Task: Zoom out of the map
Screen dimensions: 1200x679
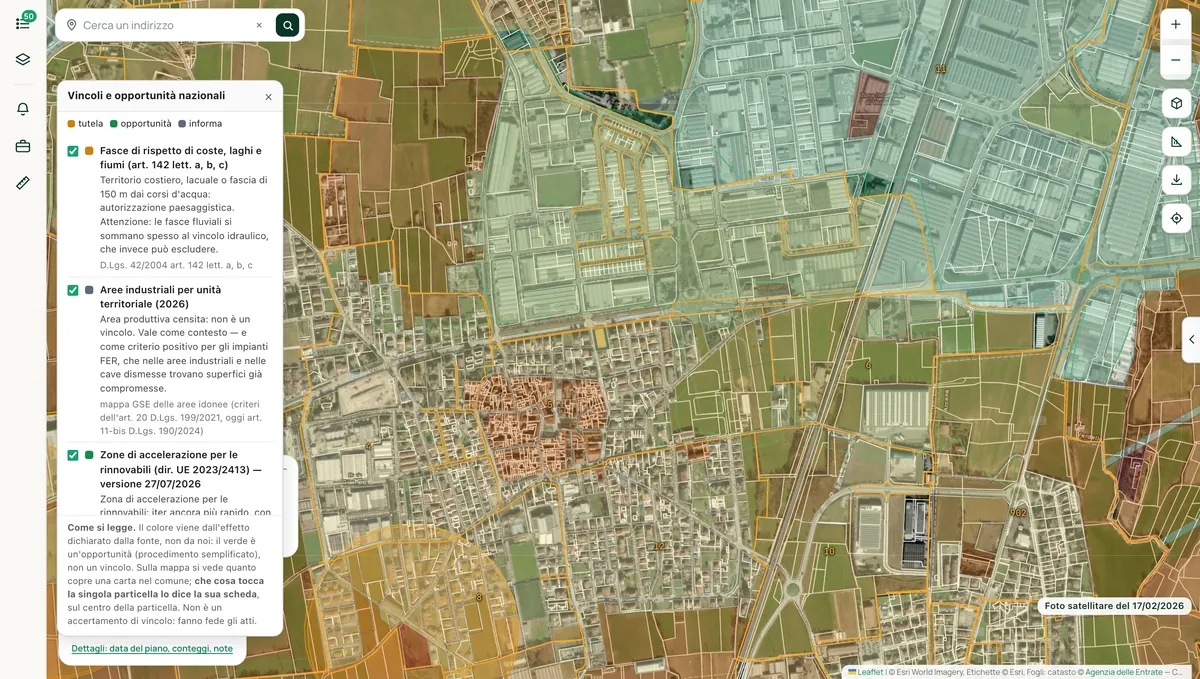Action: 1175,60
